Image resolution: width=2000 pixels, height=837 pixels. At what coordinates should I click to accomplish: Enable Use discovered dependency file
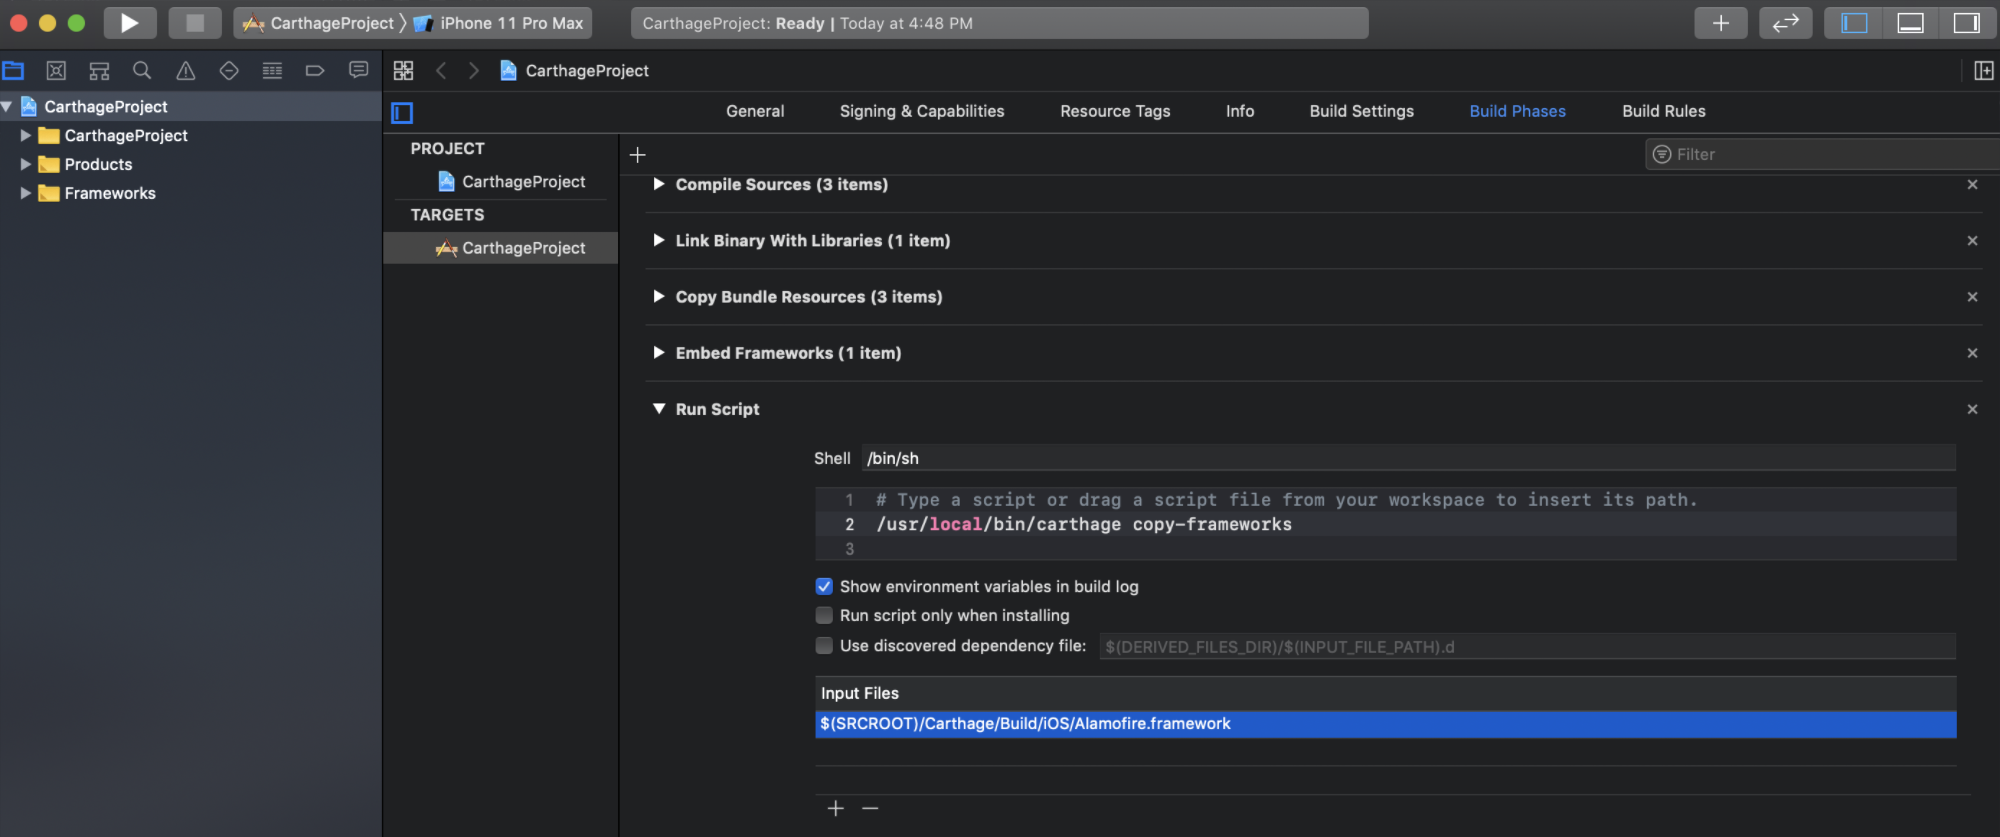pyautogui.click(x=824, y=645)
